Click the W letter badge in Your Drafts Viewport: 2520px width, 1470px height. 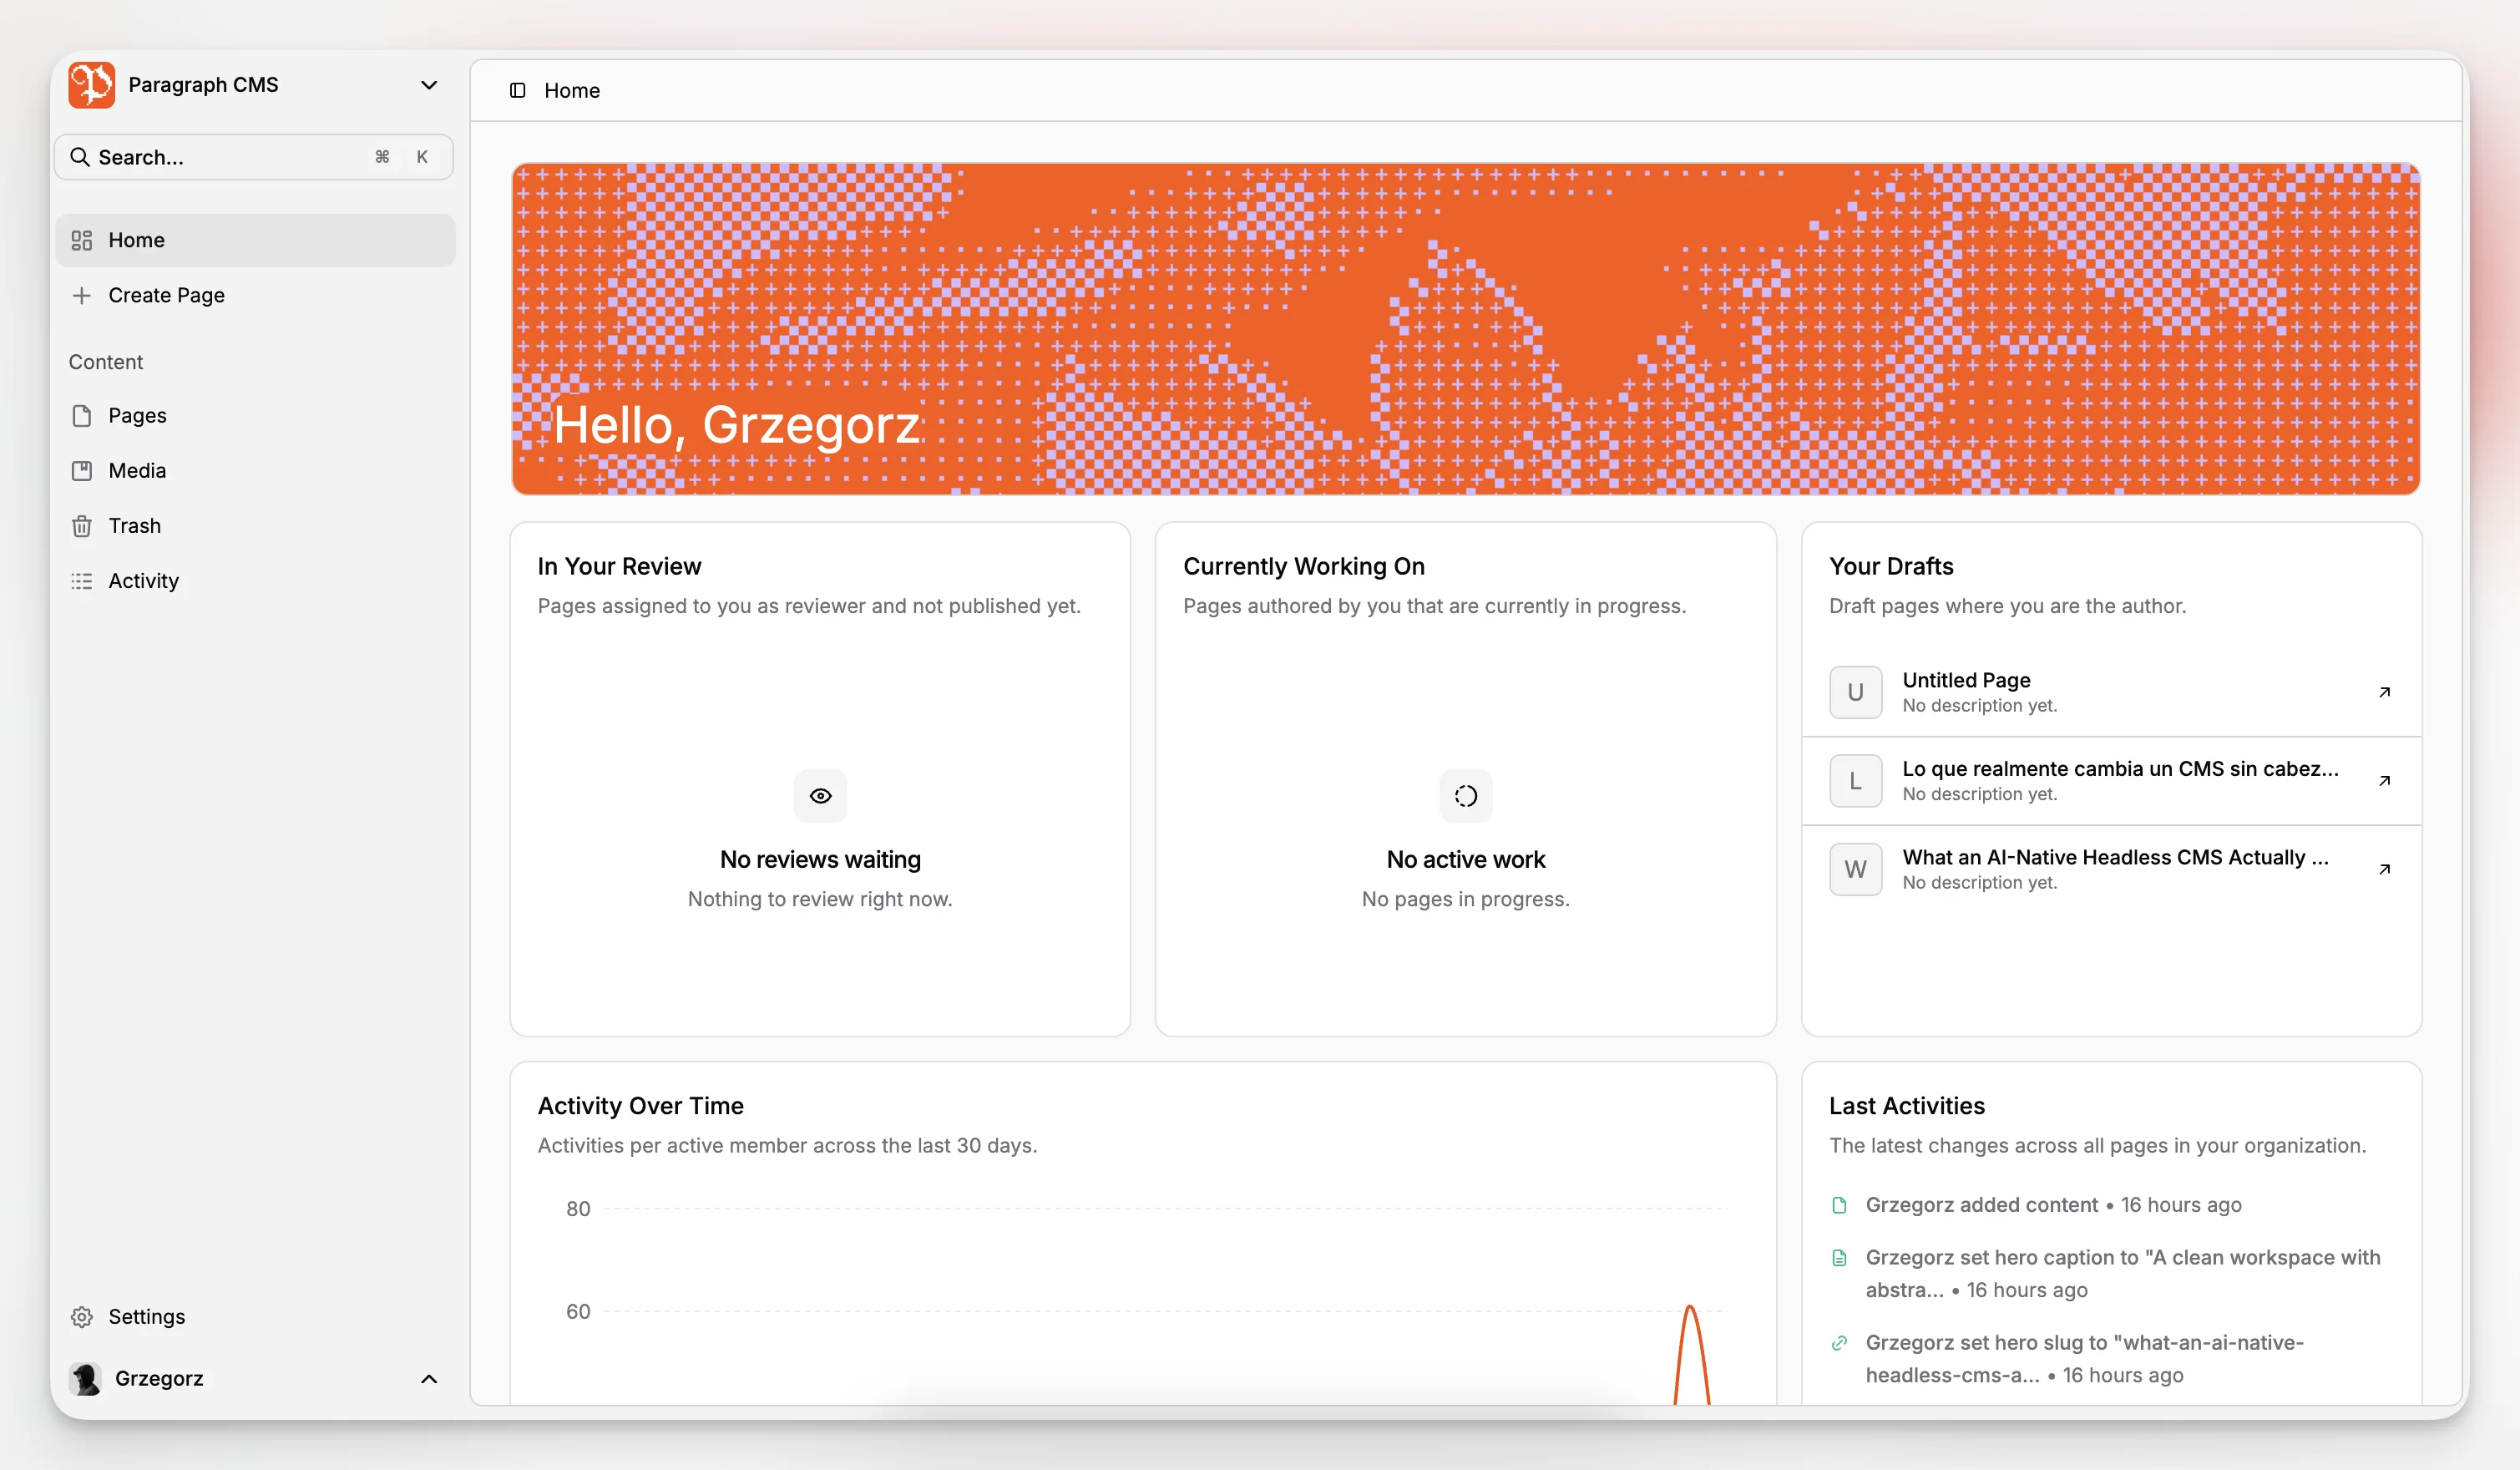(x=1856, y=869)
